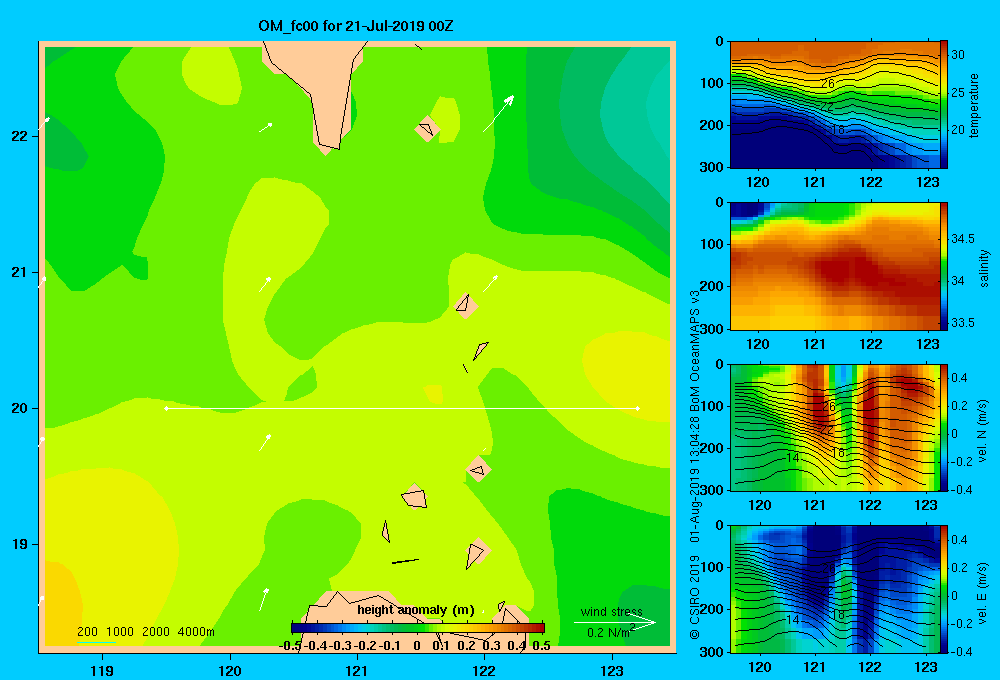Click the 'vel. E (m/s)' axis label
1000x680 pixels.
[x=983, y=592]
